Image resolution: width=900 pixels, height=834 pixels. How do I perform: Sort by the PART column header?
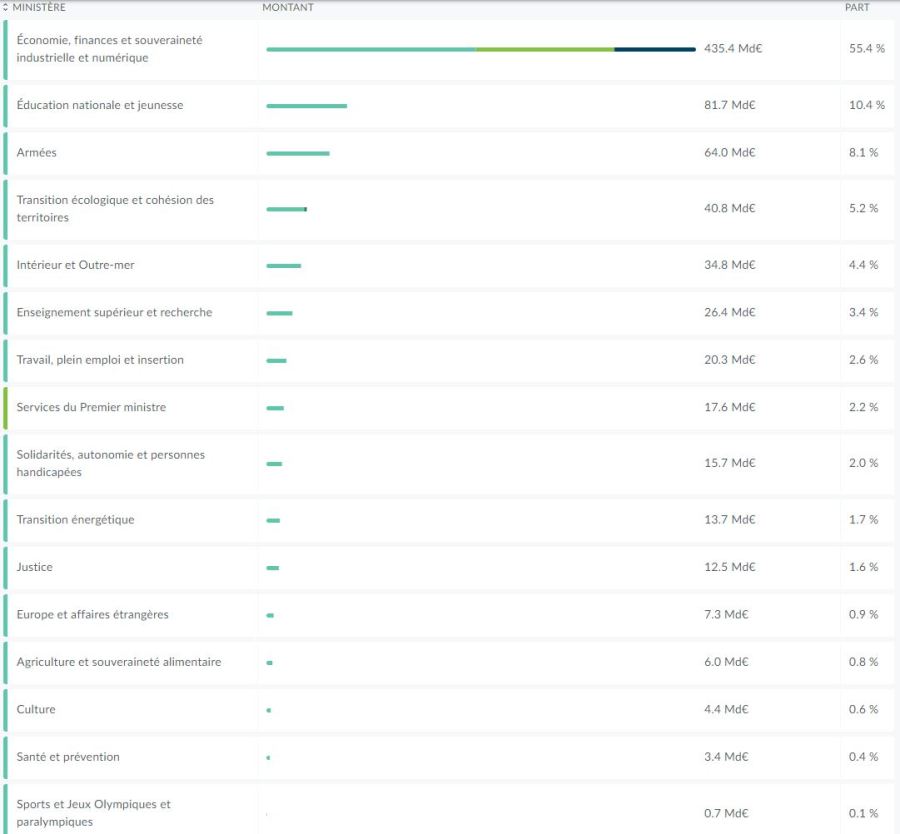click(x=857, y=7)
